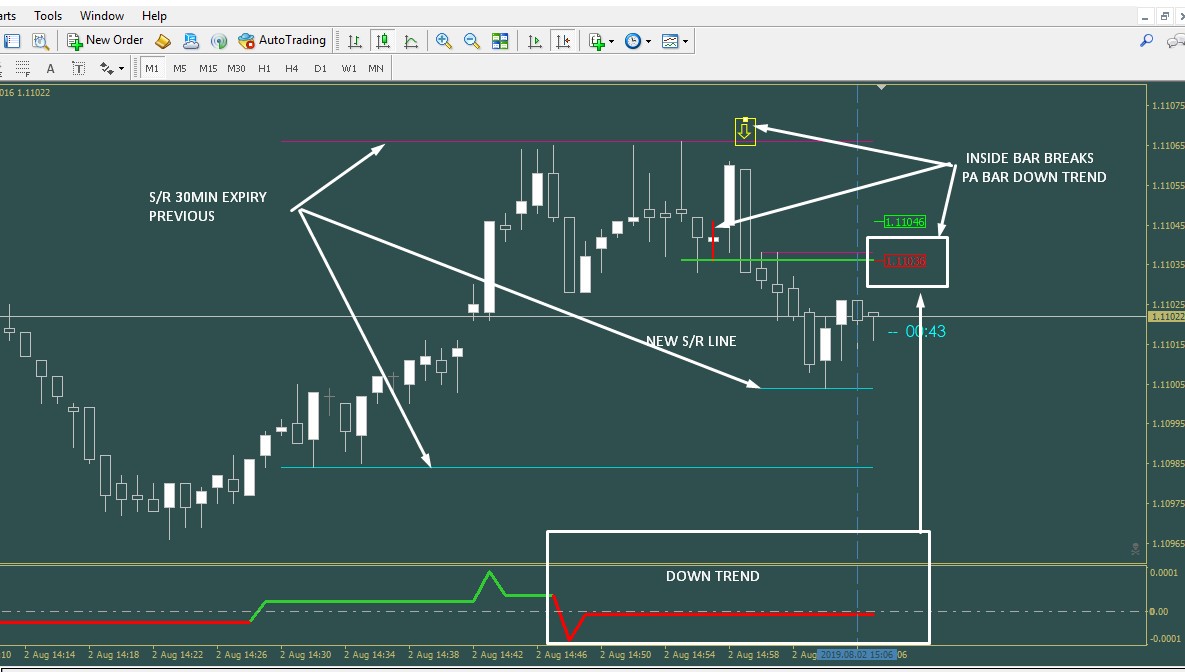Click the green 1.11046 price label
1185x672 pixels.
[x=905, y=221]
